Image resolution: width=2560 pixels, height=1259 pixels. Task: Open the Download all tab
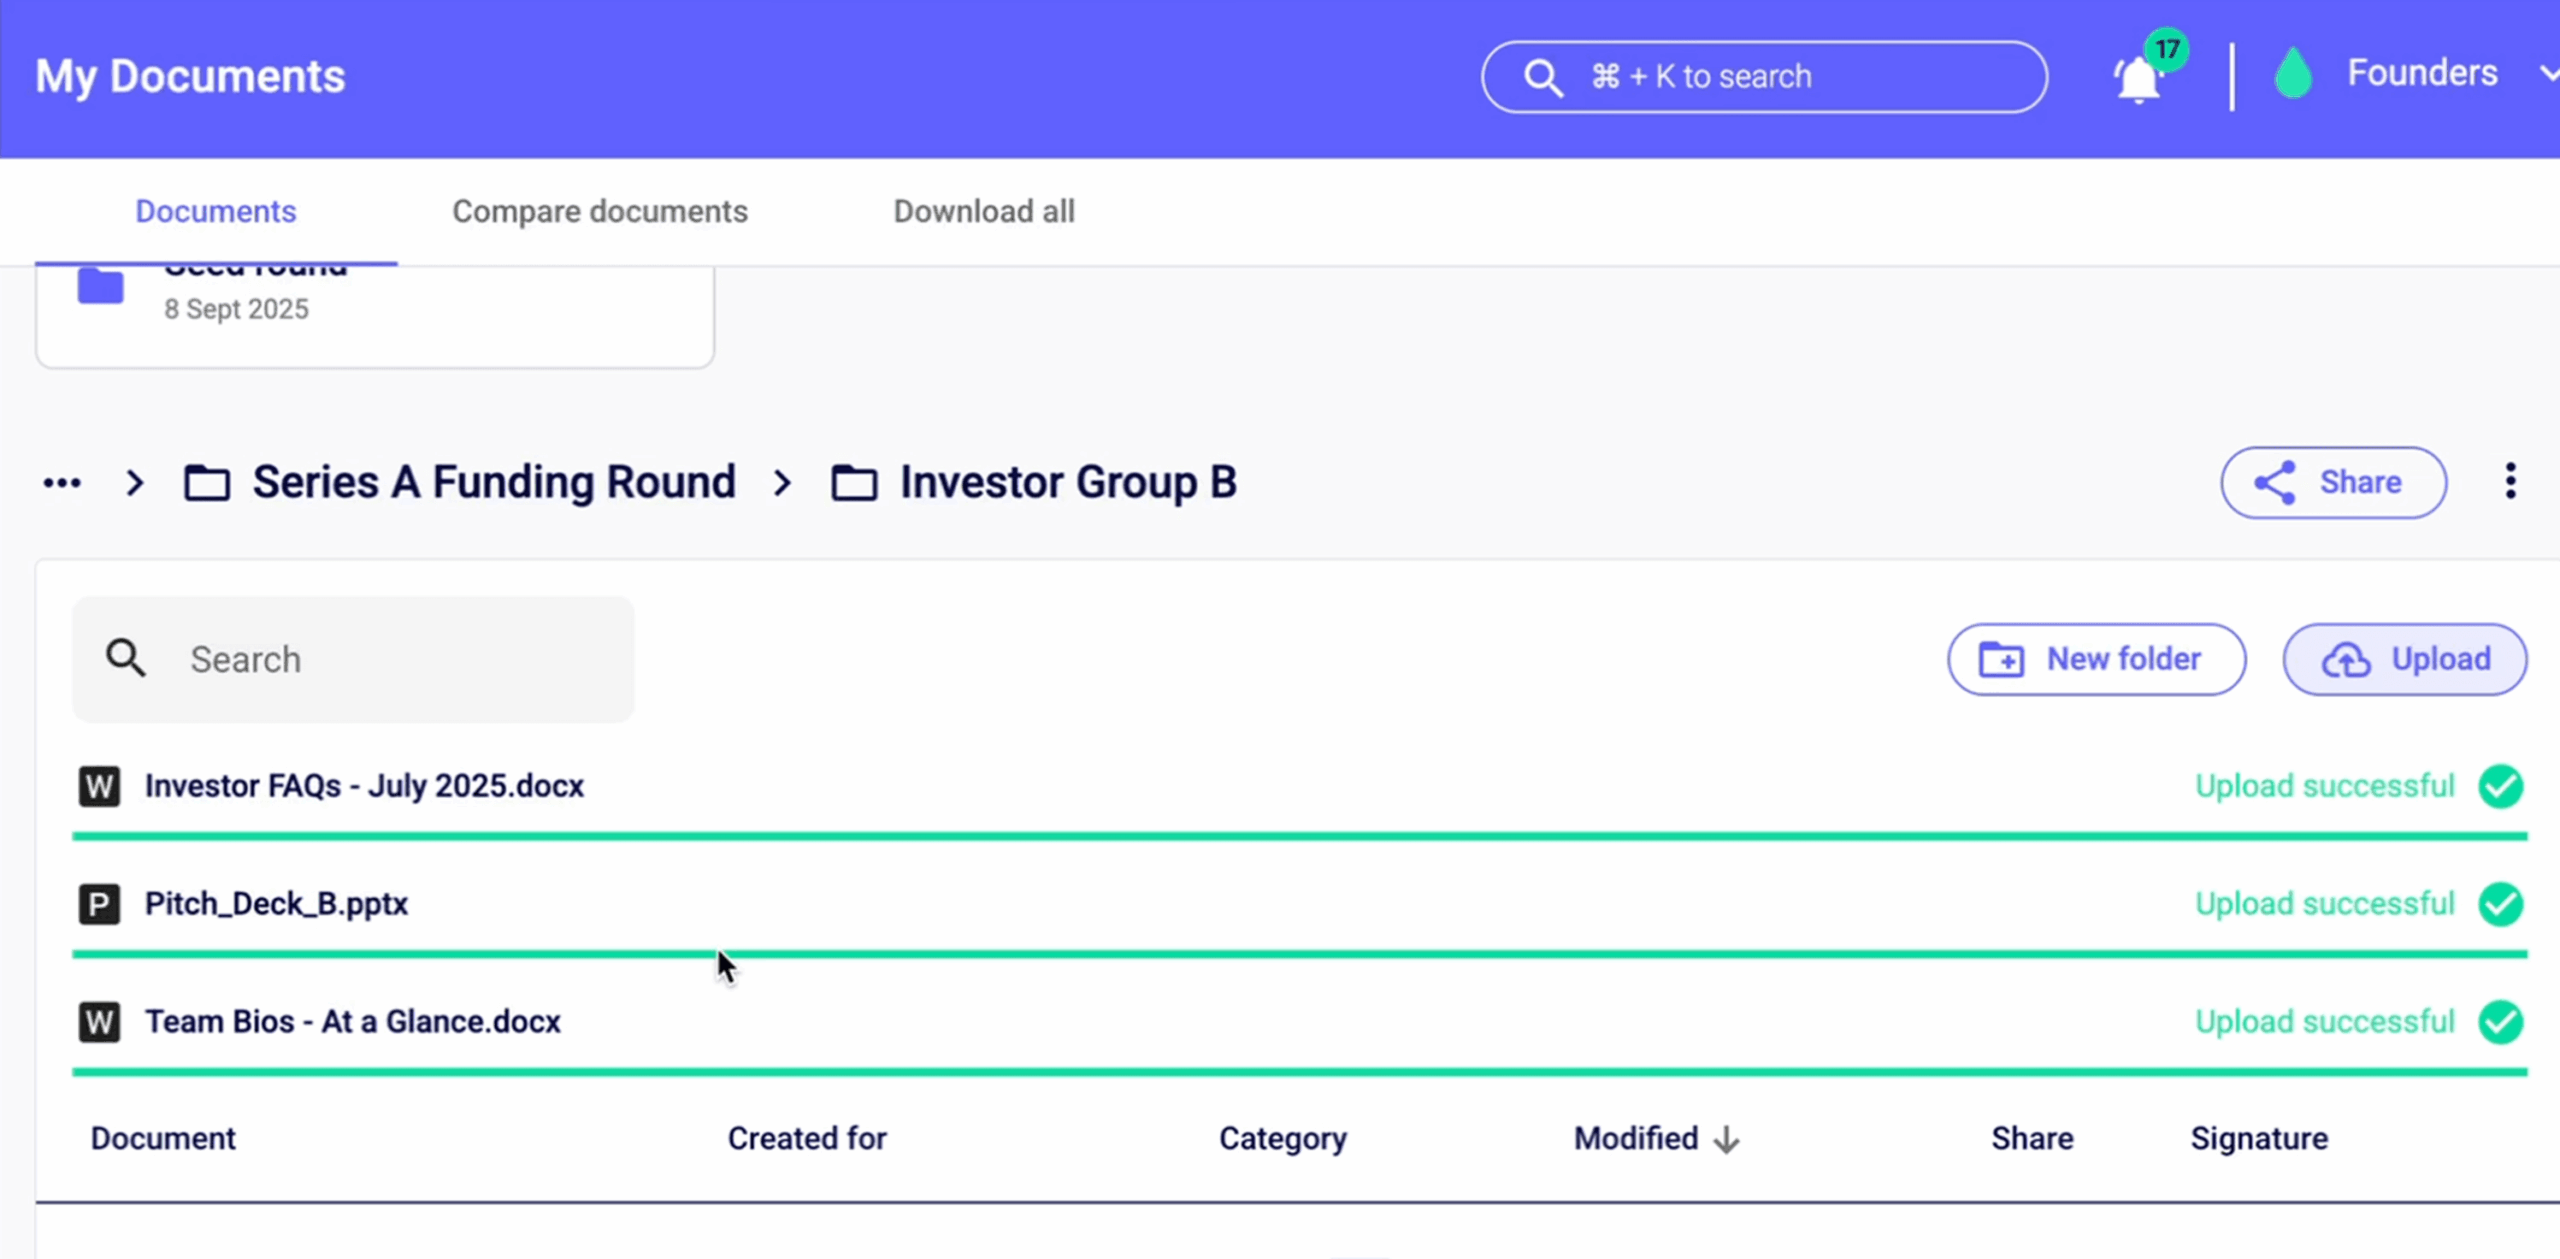click(x=983, y=212)
